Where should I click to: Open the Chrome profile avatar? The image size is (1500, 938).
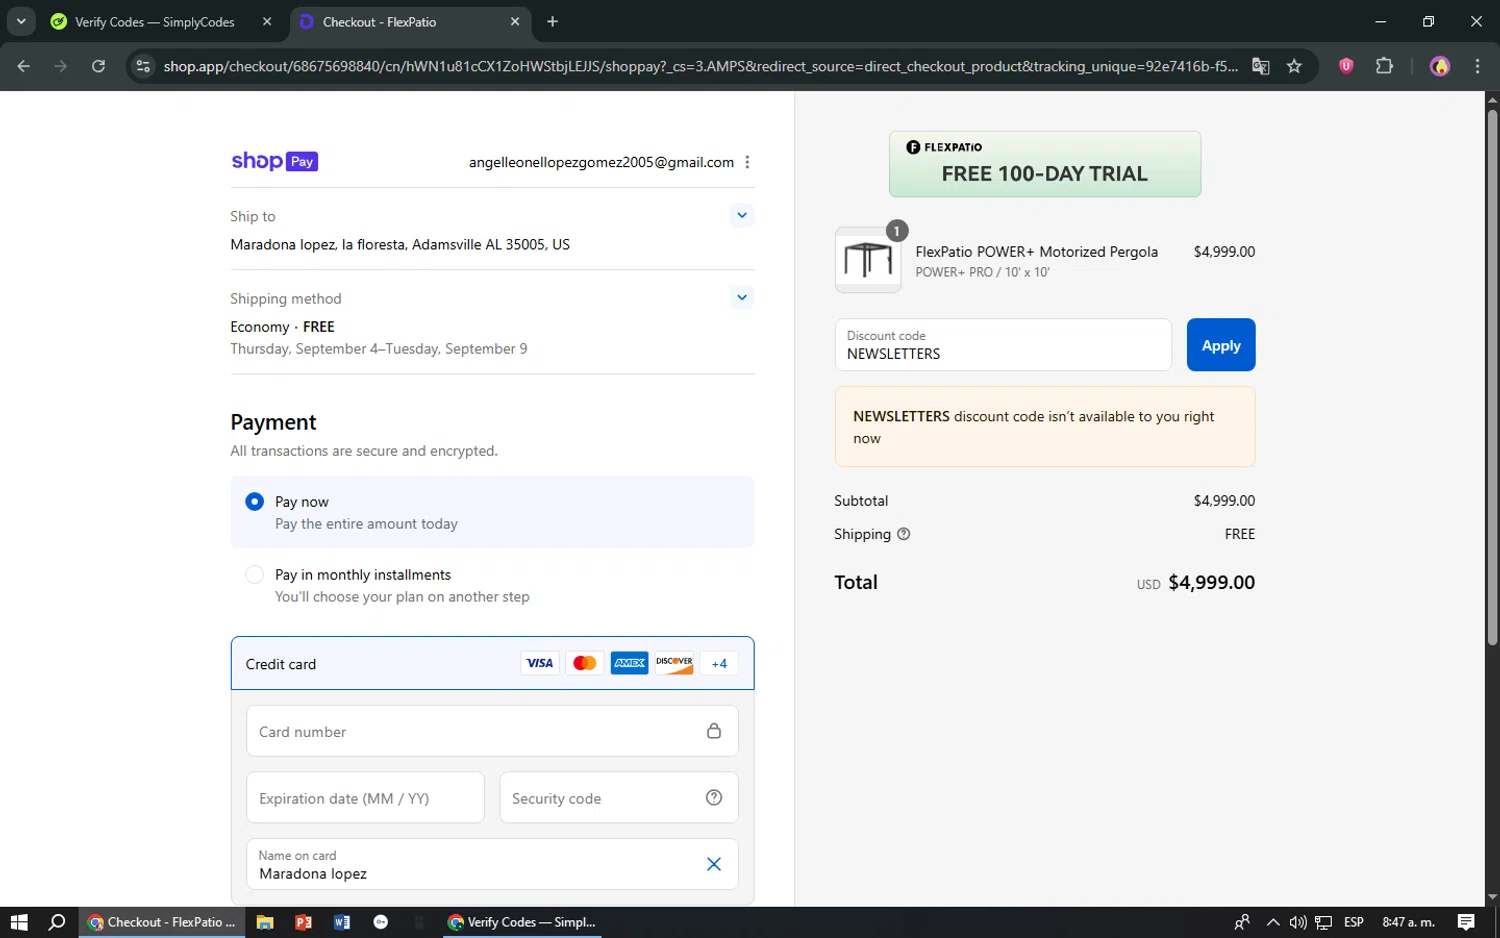(1440, 66)
